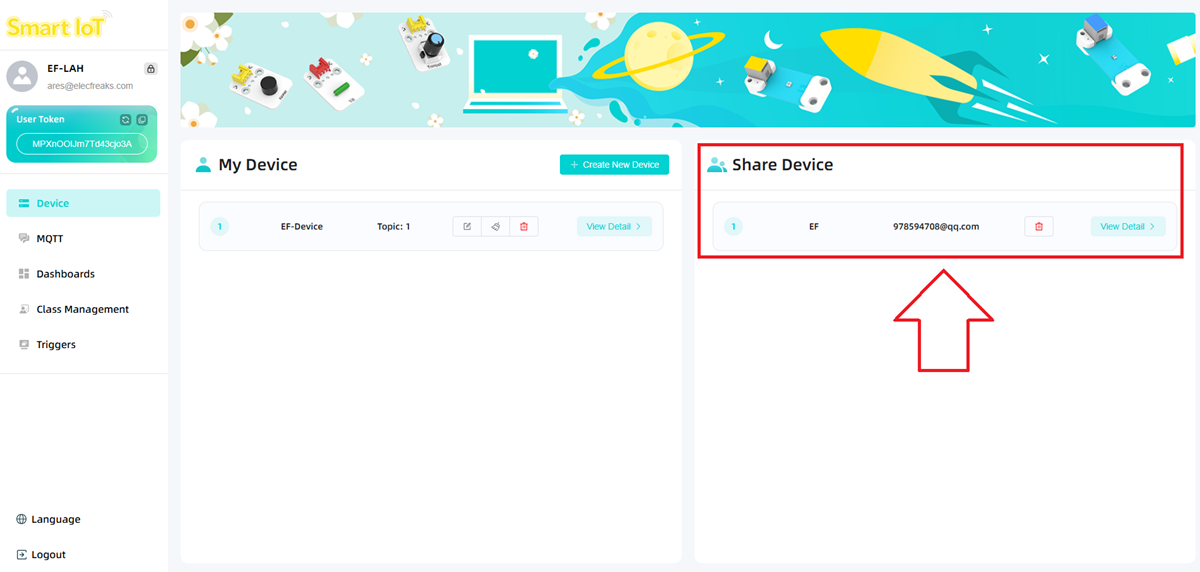Click the user token value field
Screen dimensions: 1200x572
(x=82, y=144)
